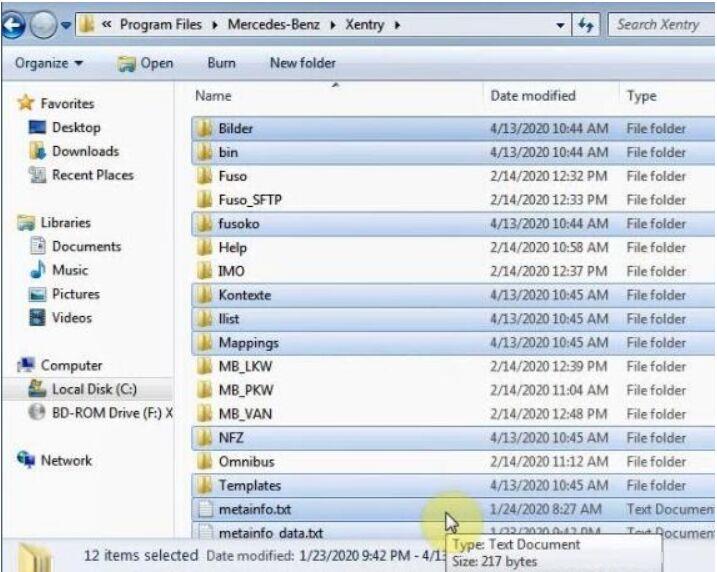Select Xentry in the address path
717x572 pixels.
364,25
